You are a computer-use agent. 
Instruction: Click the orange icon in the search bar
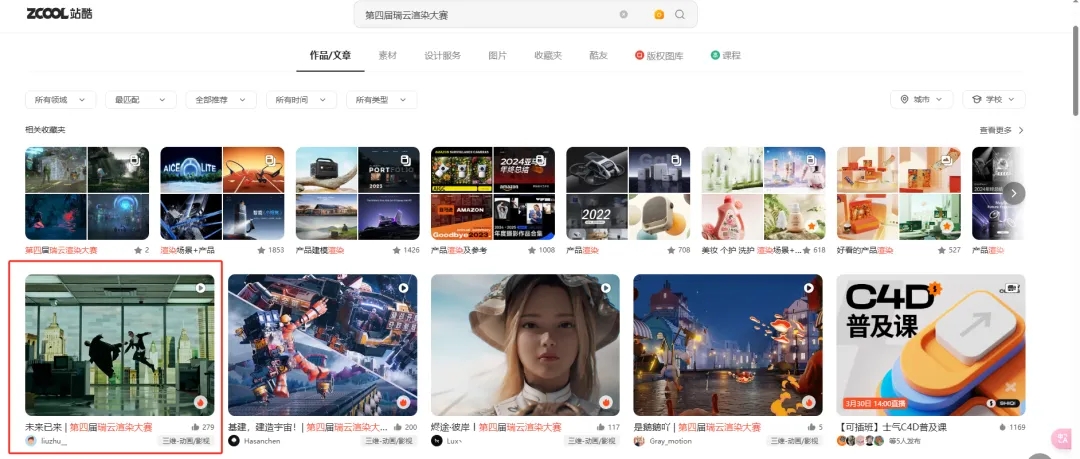[659, 15]
